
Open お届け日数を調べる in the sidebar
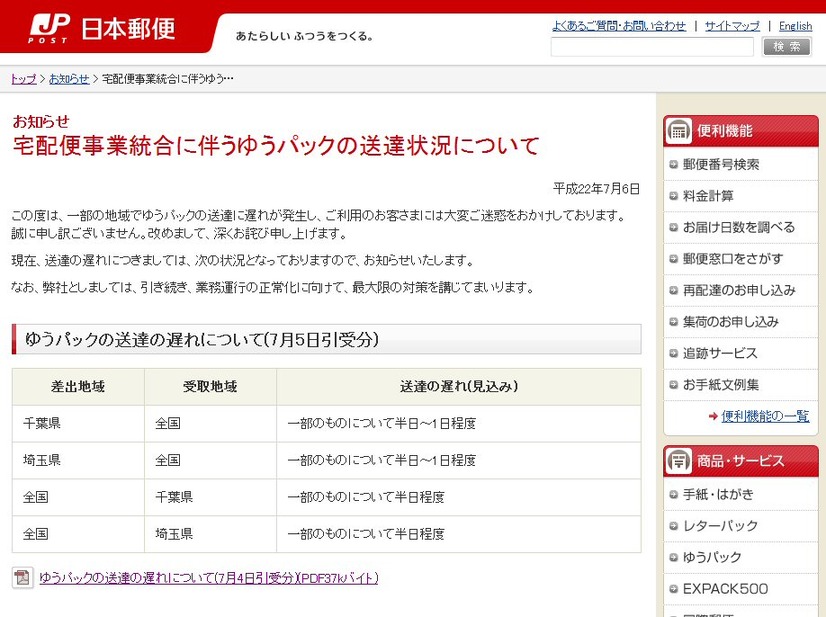pyautogui.click(x=739, y=228)
